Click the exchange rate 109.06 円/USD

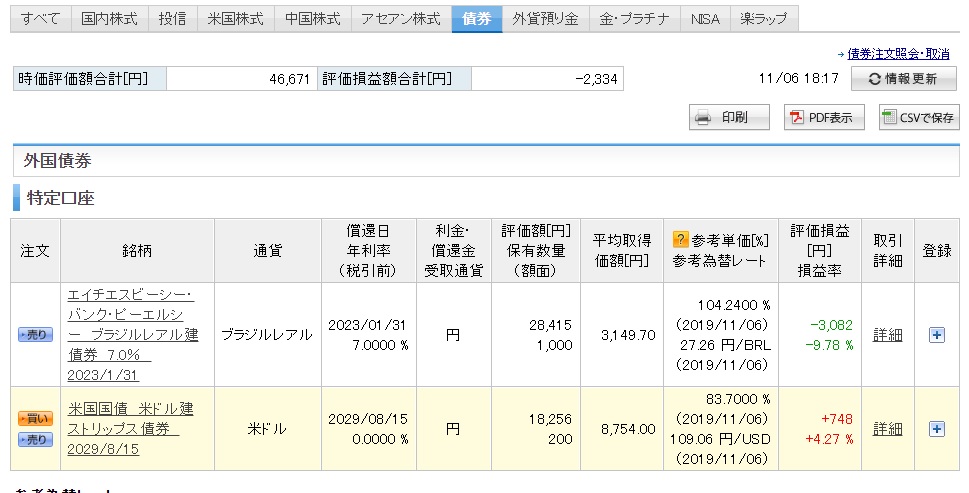click(721, 439)
